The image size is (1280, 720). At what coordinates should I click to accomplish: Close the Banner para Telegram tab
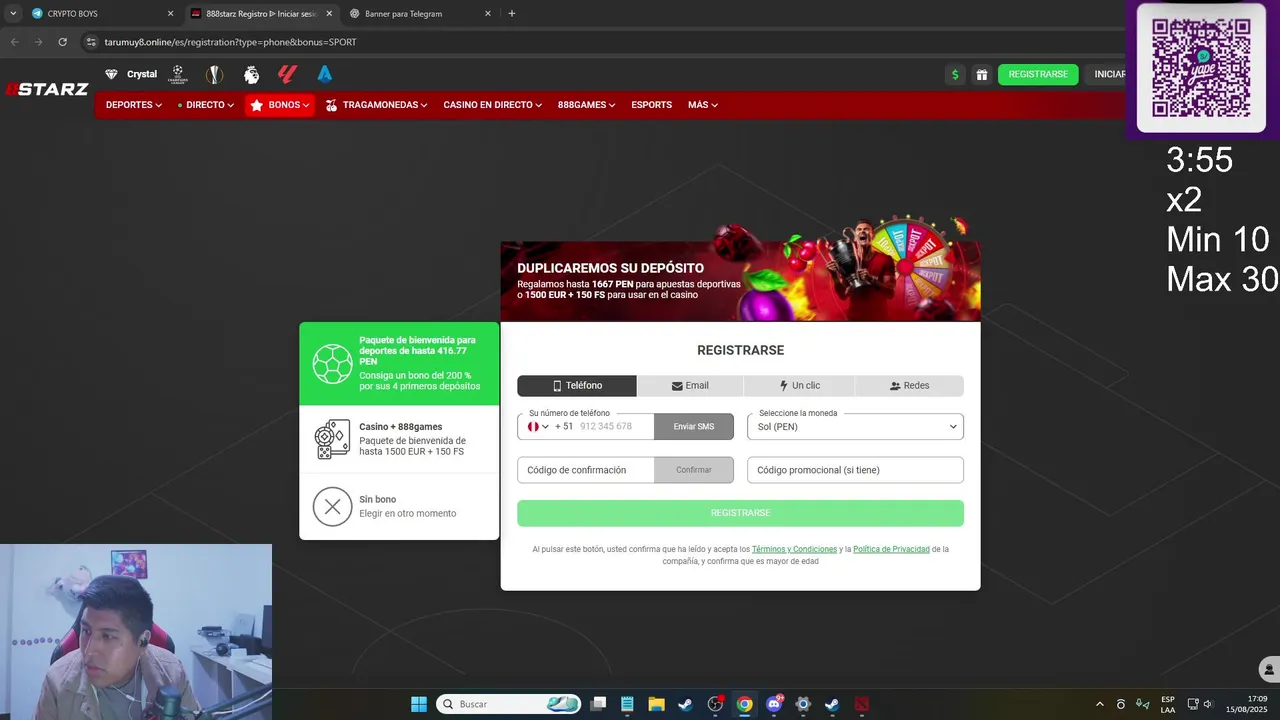[488, 14]
